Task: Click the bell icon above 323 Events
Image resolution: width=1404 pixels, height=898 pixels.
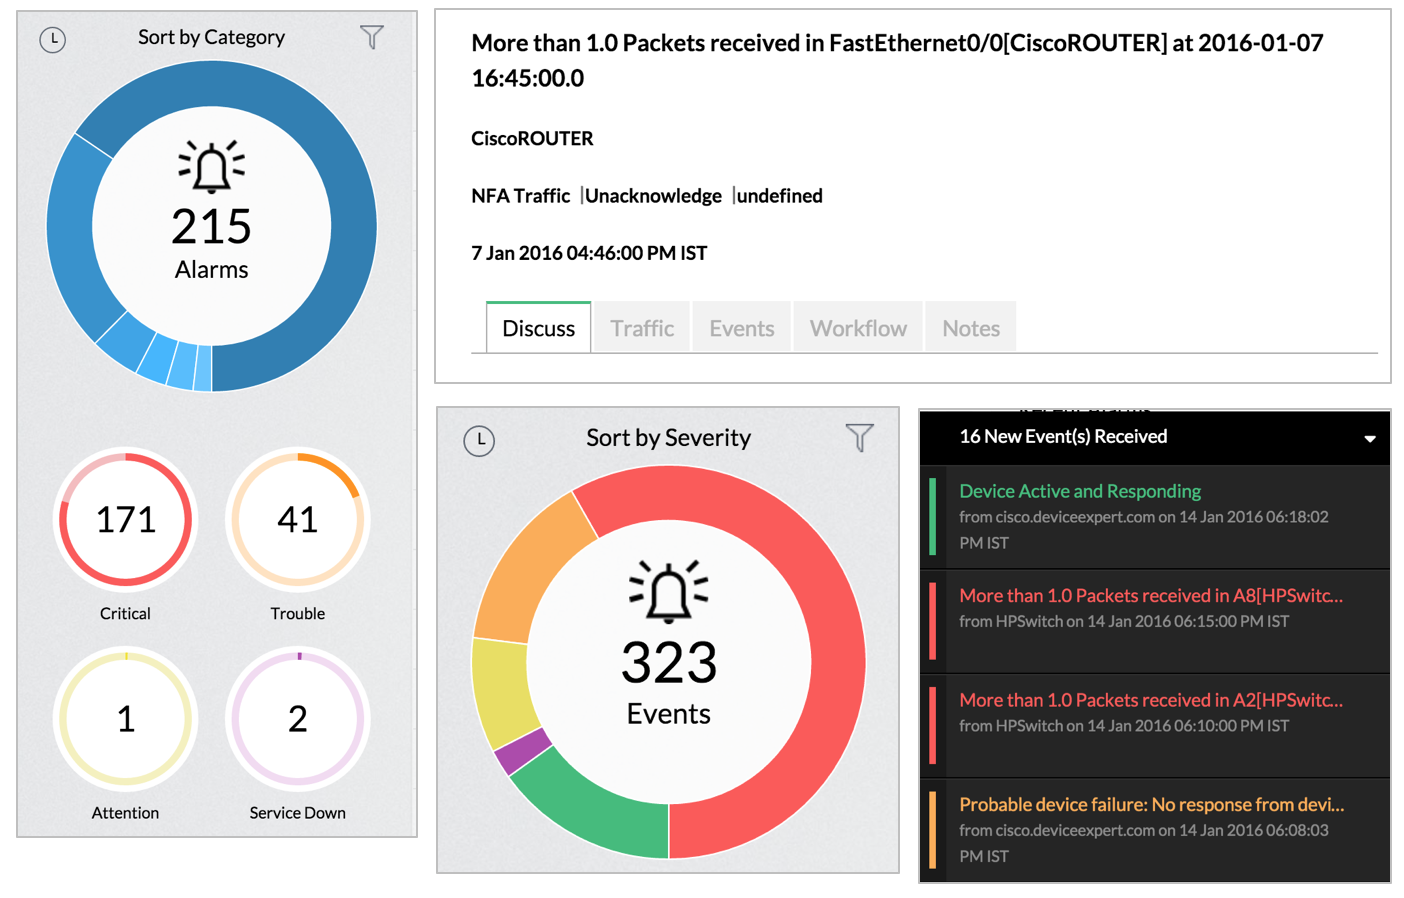Action: pos(669,591)
